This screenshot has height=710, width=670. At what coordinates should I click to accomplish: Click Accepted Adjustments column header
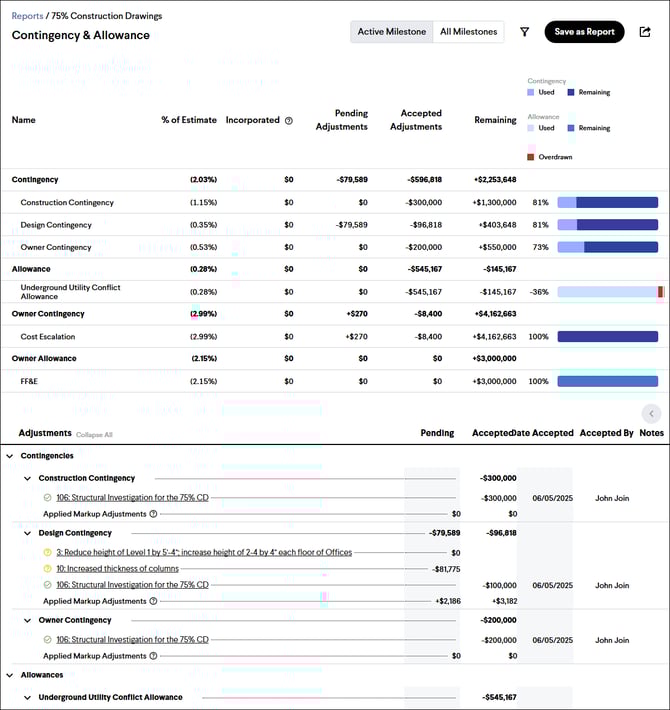click(x=416, y=120)
